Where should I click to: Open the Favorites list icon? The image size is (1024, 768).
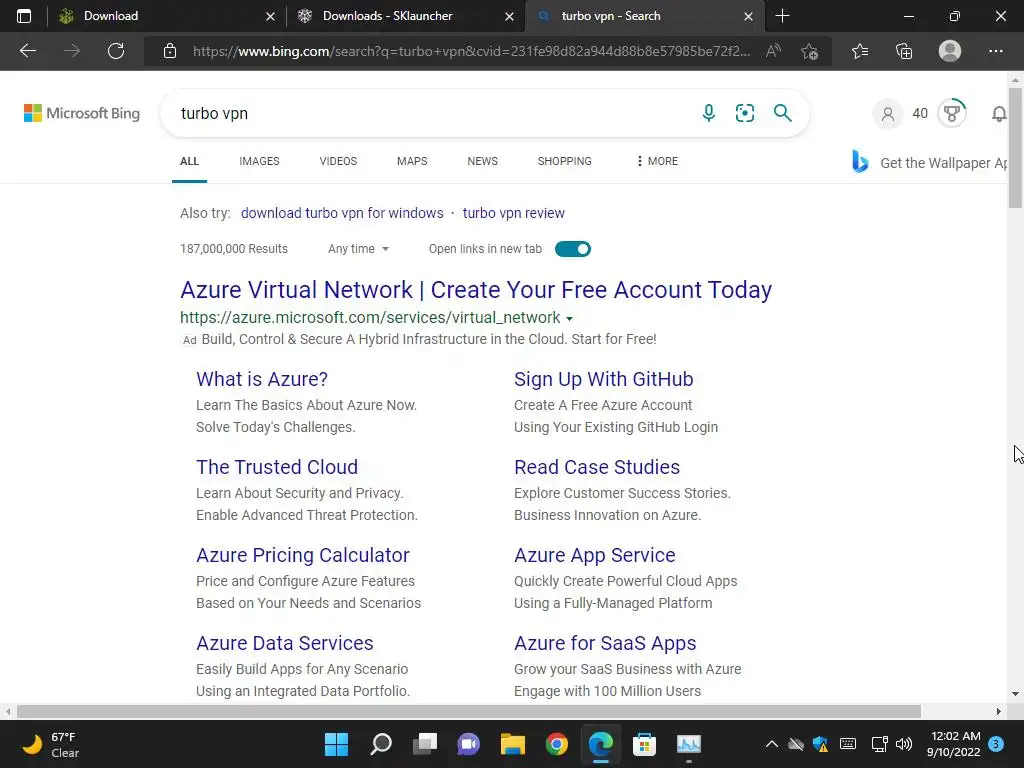860,51
